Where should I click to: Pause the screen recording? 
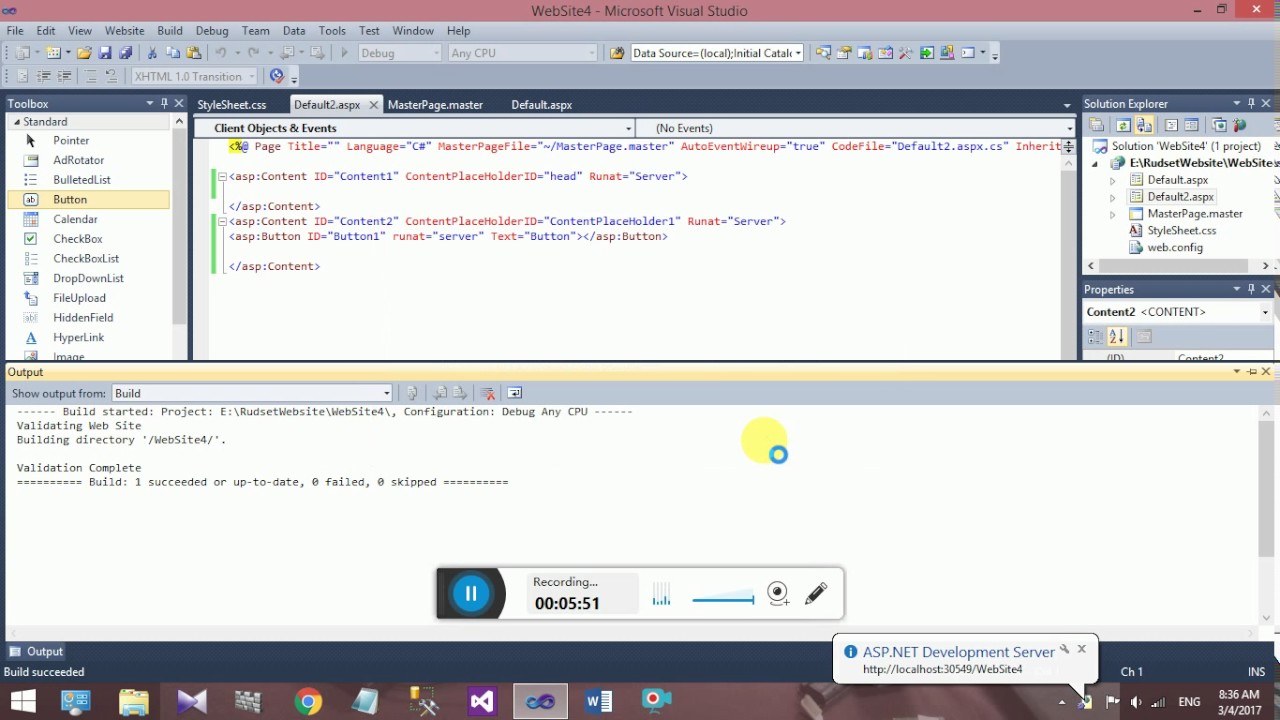[x=470, y=593]
